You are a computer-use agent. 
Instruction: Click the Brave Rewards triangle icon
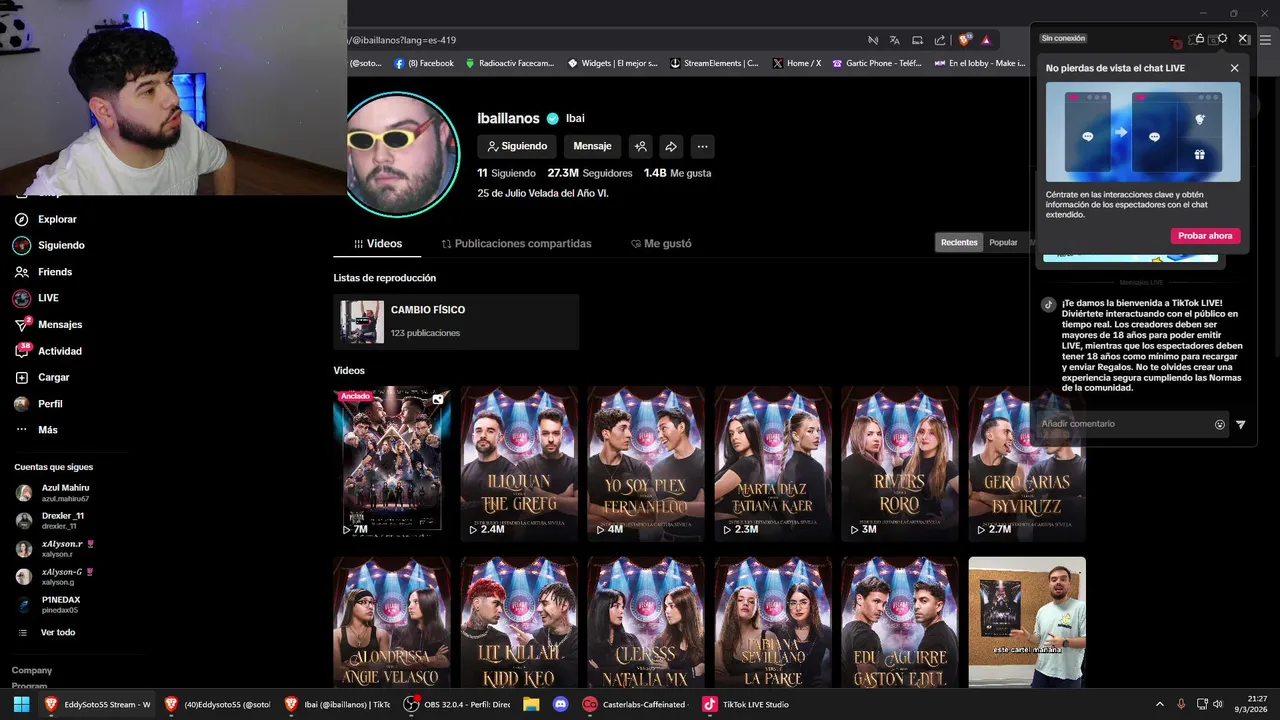point(986,40)
